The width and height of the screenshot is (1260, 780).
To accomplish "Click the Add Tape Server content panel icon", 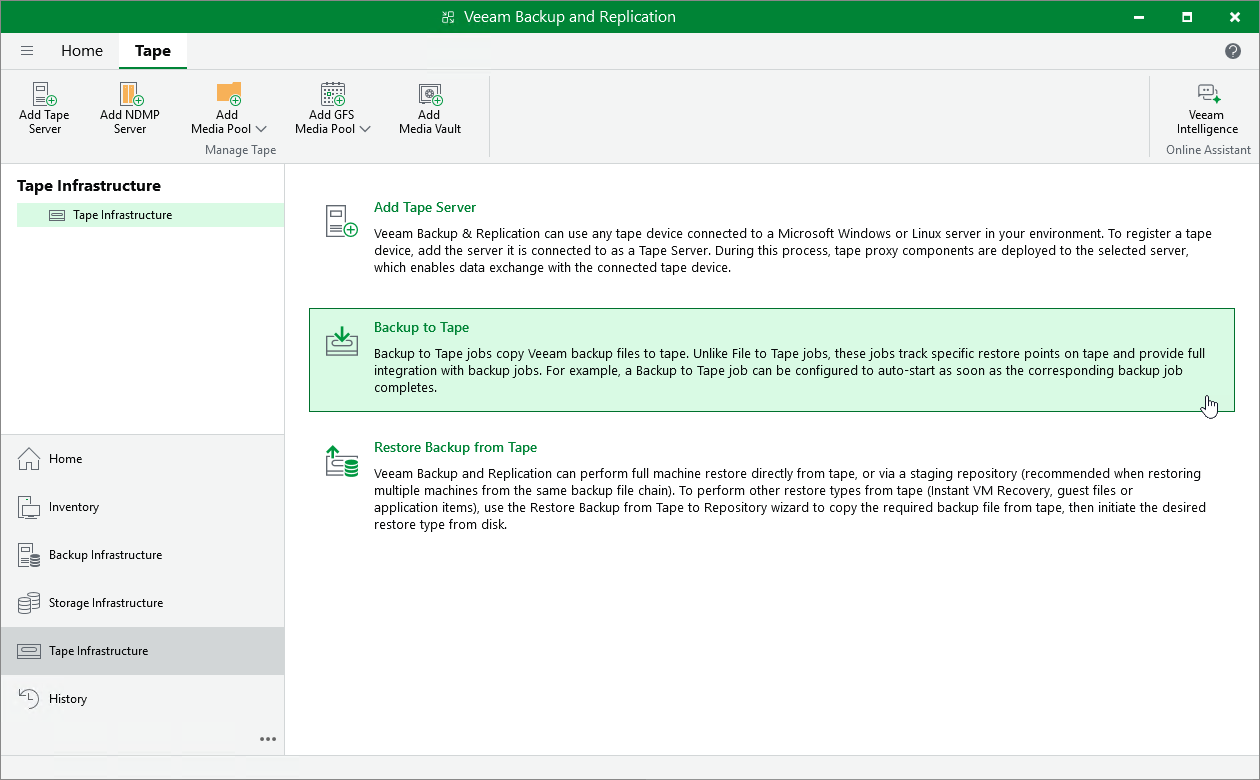I will point(342,221).
